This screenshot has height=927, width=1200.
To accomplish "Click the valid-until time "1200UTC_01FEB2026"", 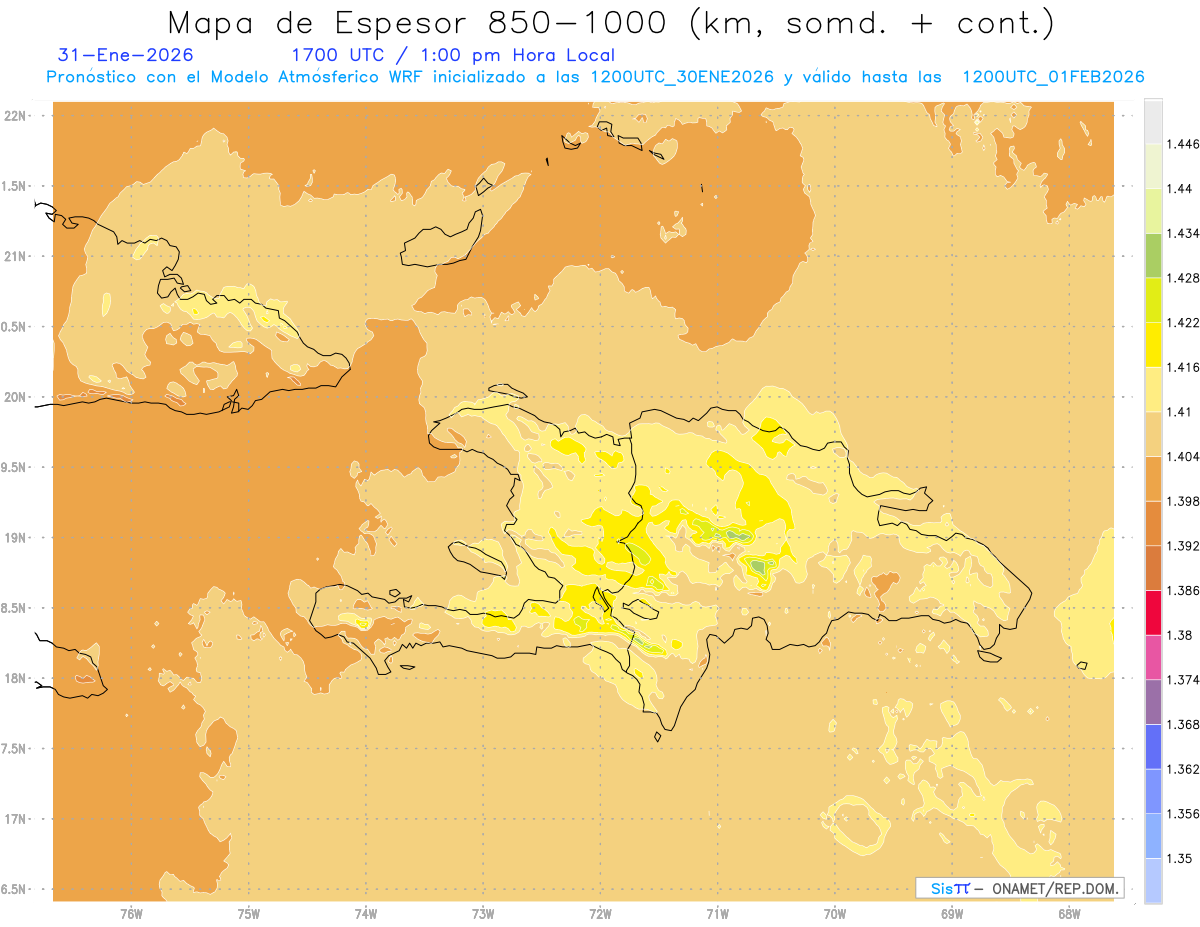I will click(x=1052, y=77).
